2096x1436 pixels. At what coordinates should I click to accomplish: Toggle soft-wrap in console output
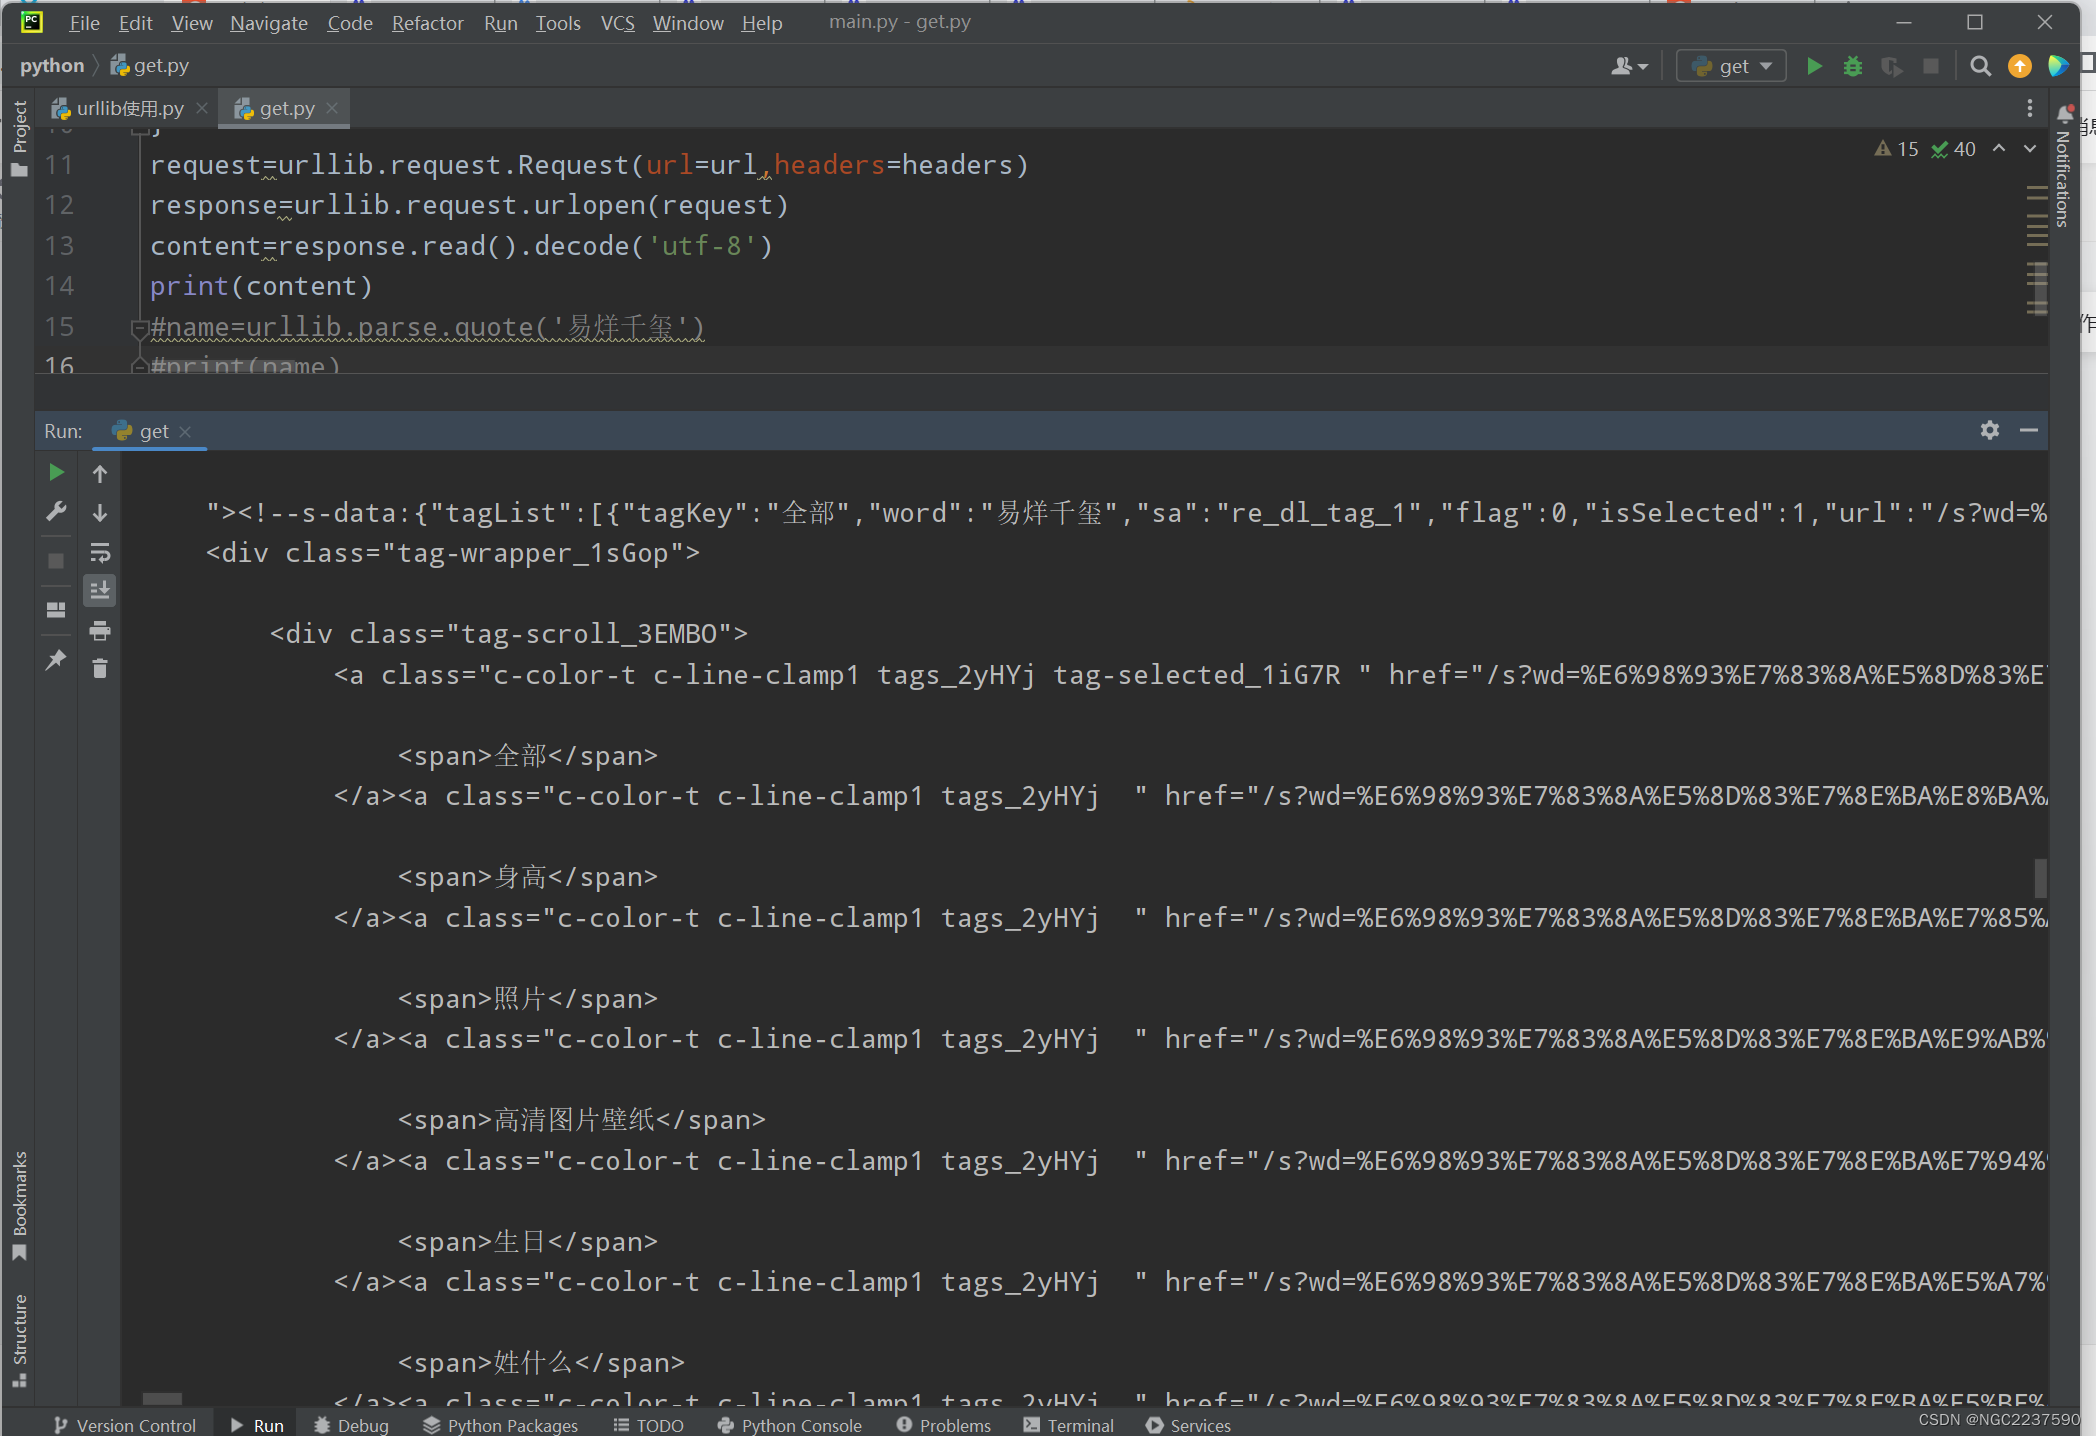(100, 552)
